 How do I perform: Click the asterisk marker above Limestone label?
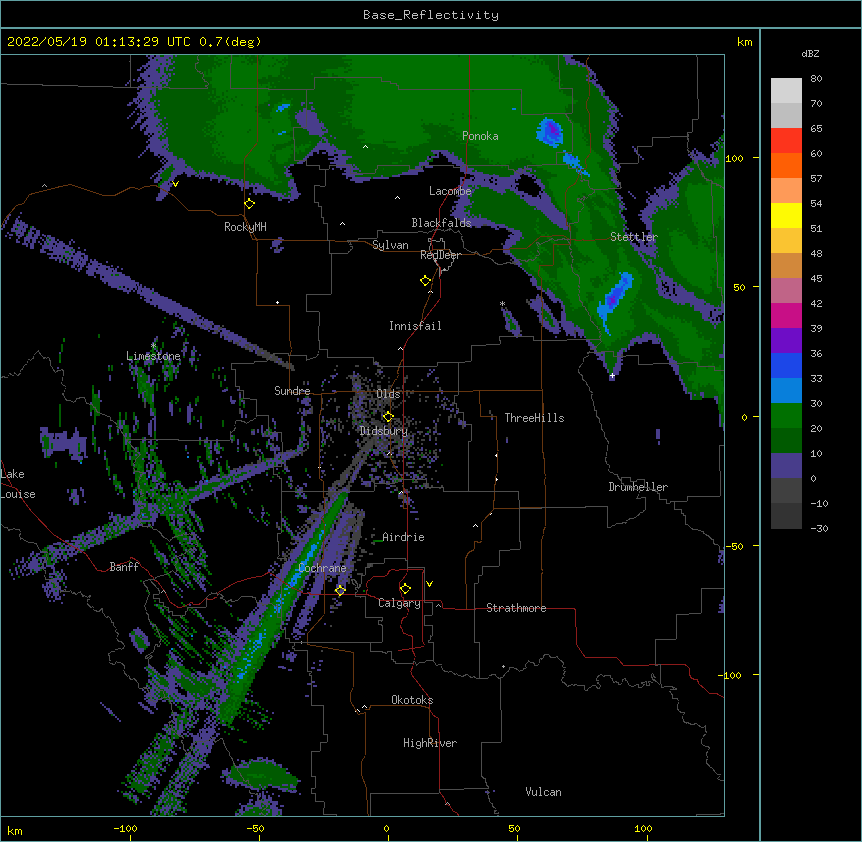(x=153, y=346)
